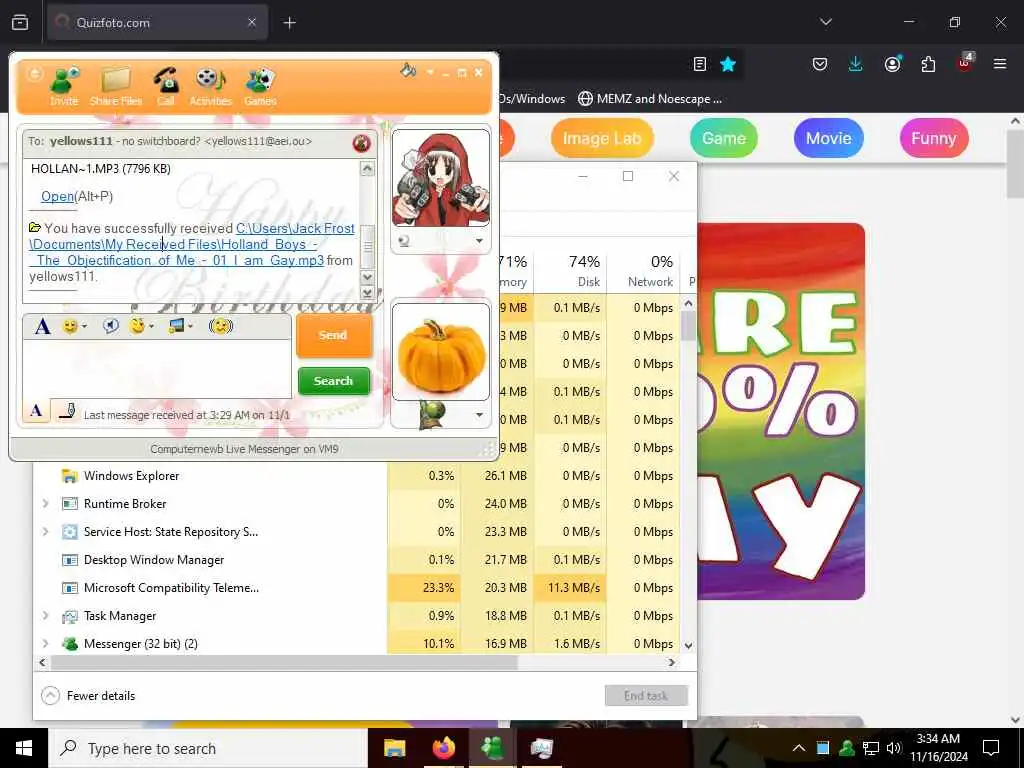Expand the Messenger (32 bit) process row
The height and width of the screenshot is (768, 1024).
[45, 644]
